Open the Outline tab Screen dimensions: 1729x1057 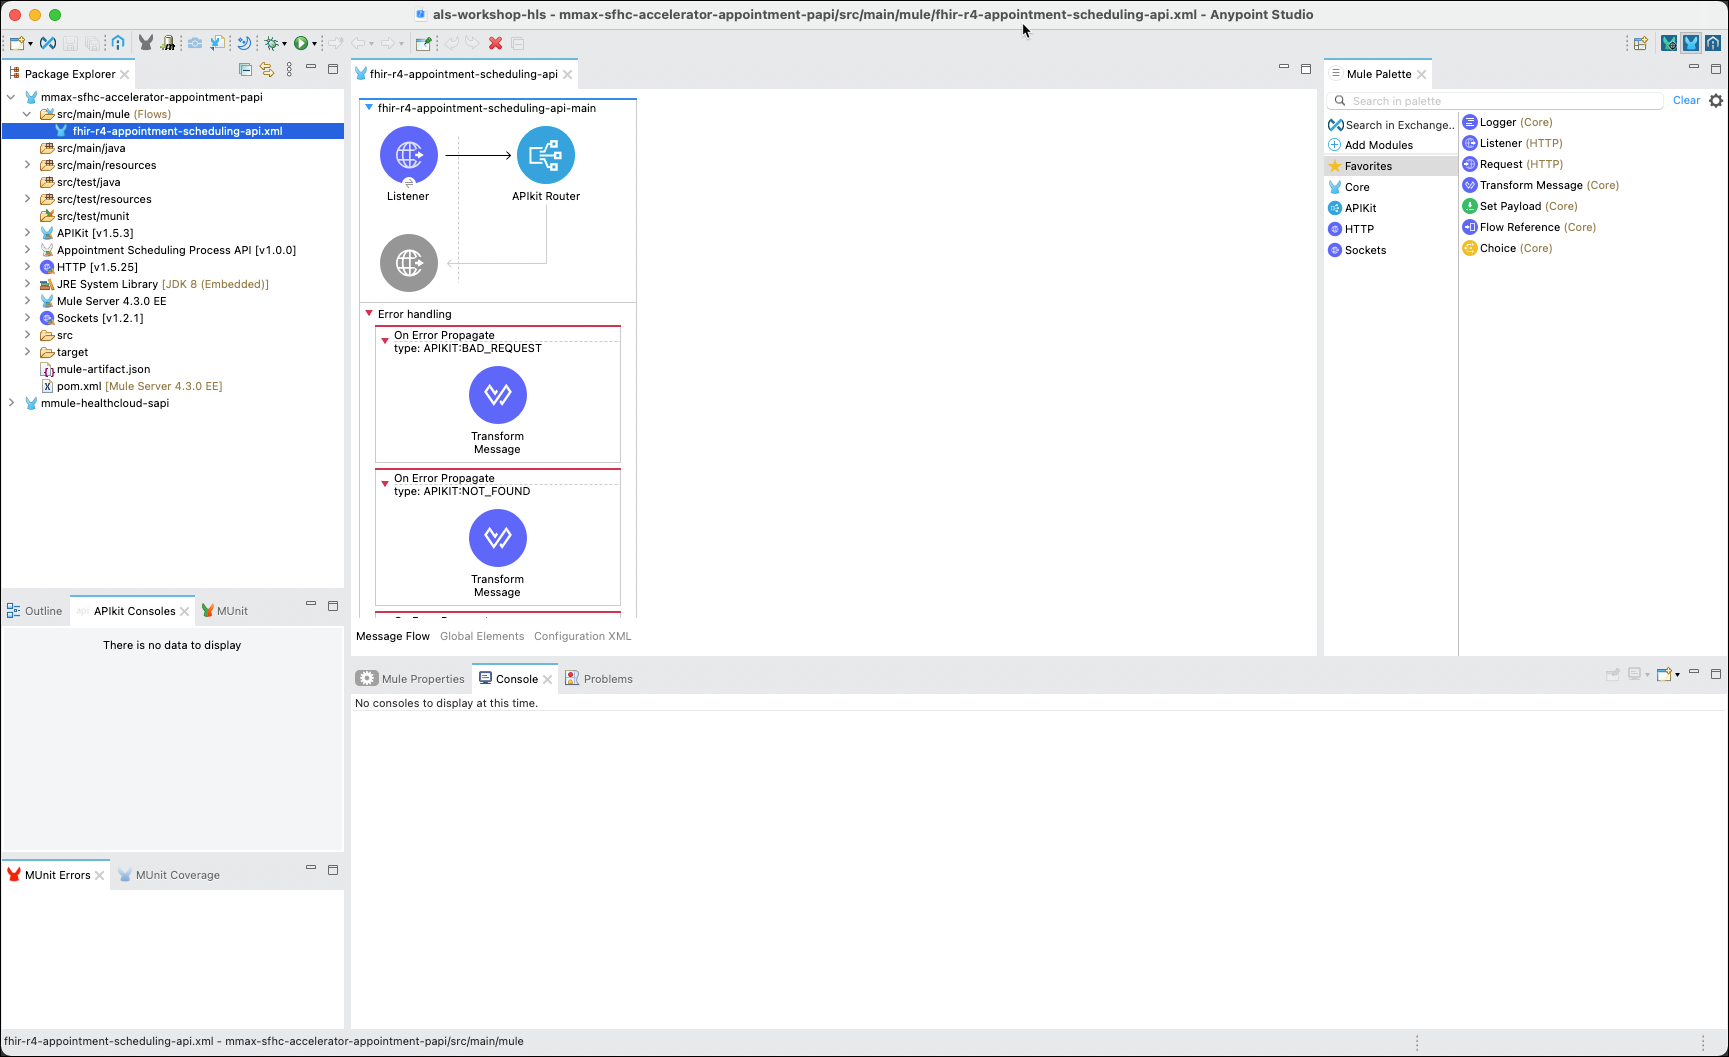tap(35, 611)
